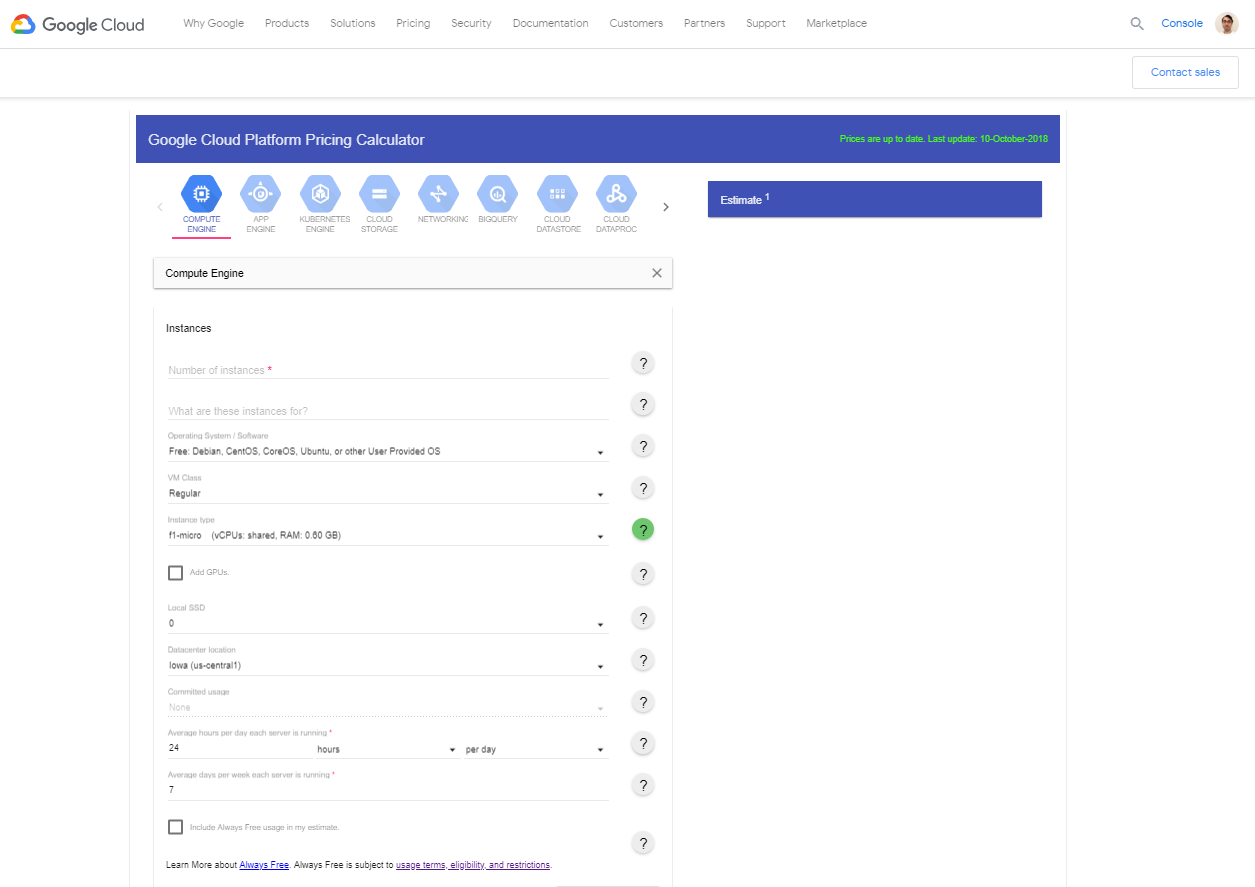Show previous products with left carousel arrow
1255x887 pixels.
pyautogui.click(x=160, y=207)
